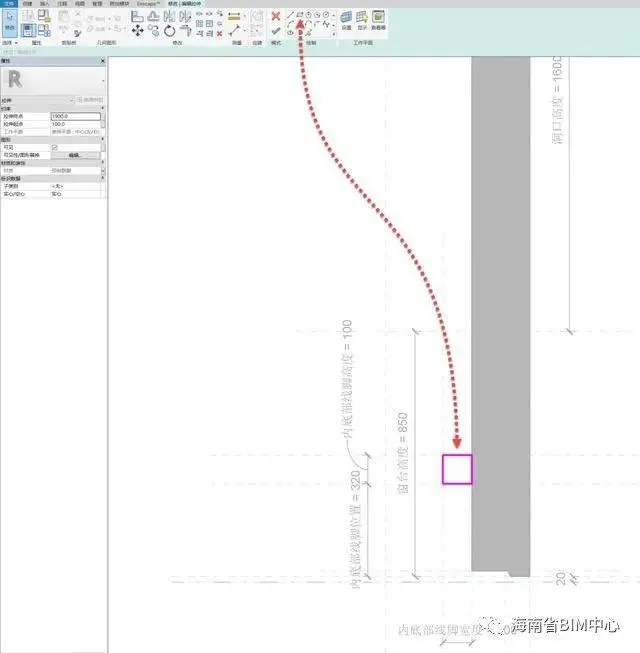Toggle the 可见 visible checkbox
Image resolution: width=640 pixels, height=653 pixels.
55,147
